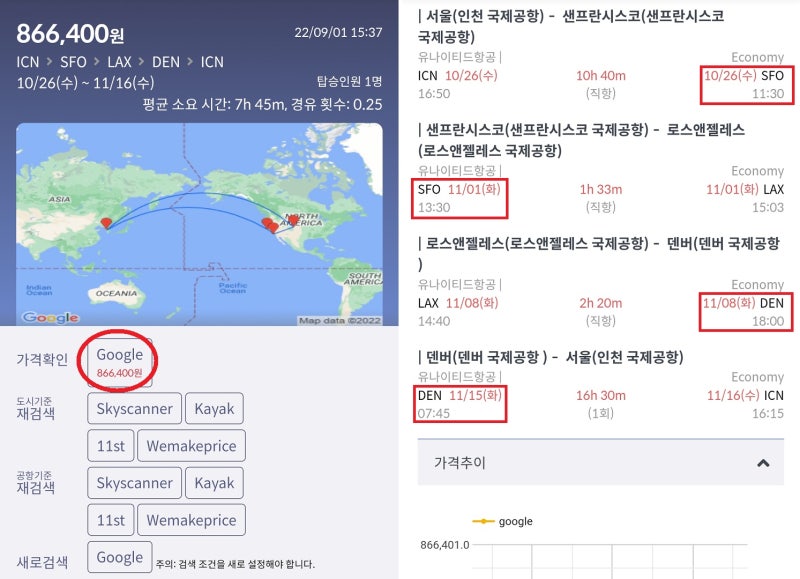Re-search by airport via Kayak

click(214, 482)
